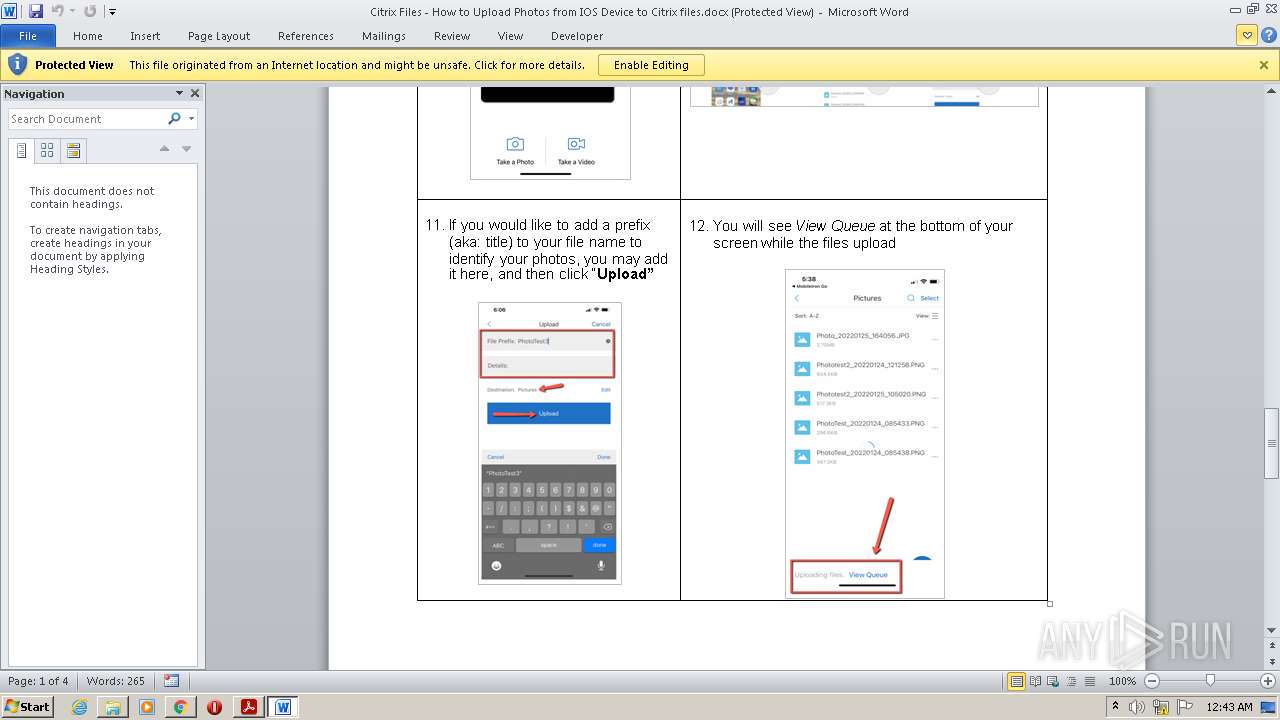Launch Internet Explorer from taskbar

[79, 707]
